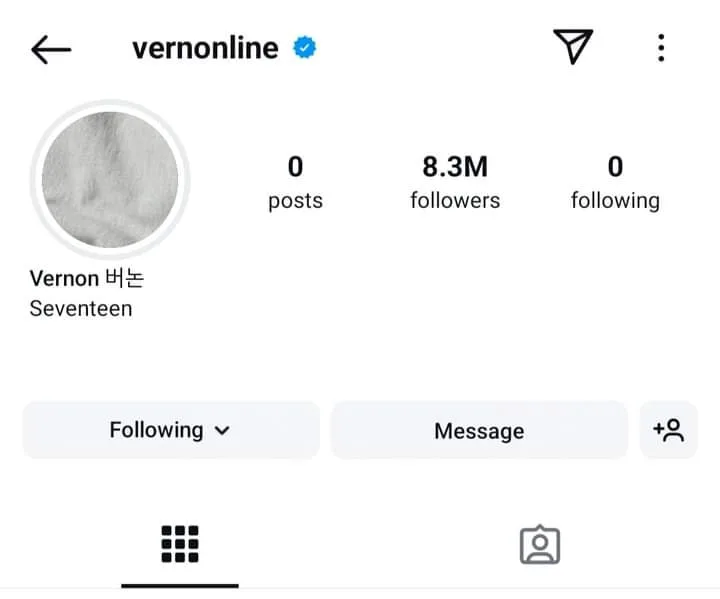Go back using the left arrow

coord(51,49)
